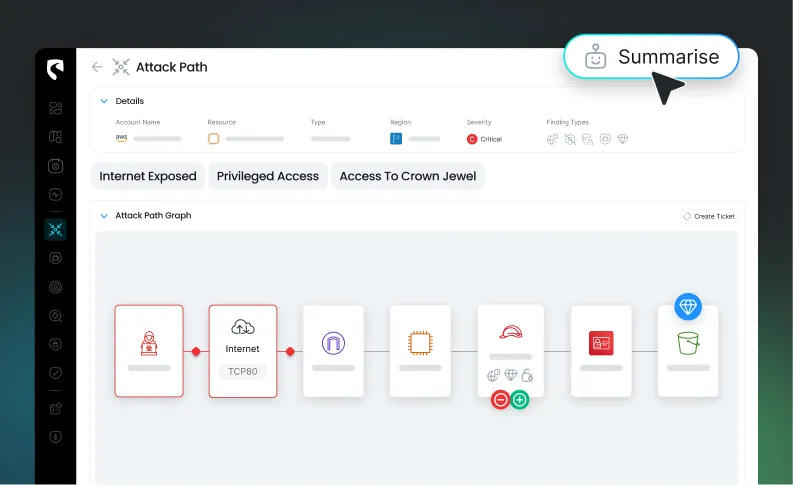Select the Internet Exposed tag
This screenshot has width=793, height=485.
[148, 176]
